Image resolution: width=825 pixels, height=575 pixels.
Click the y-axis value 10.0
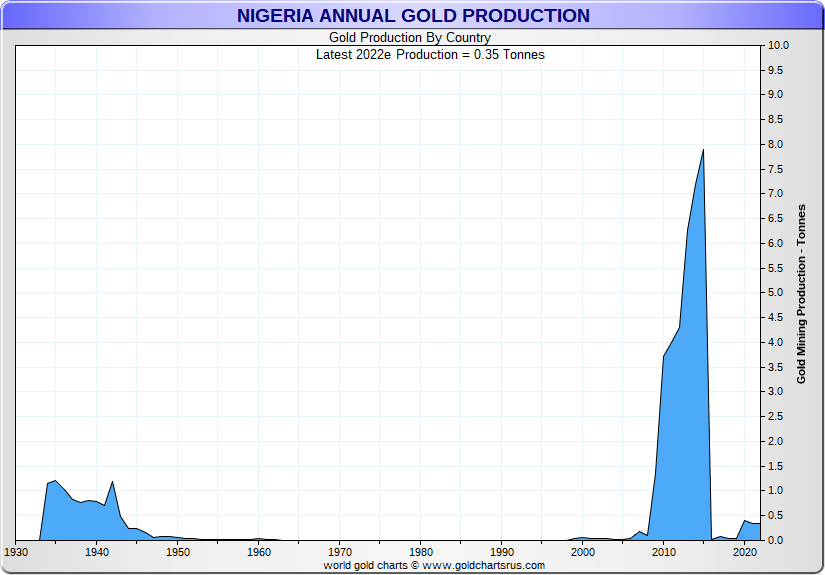(x=778, y=45)
